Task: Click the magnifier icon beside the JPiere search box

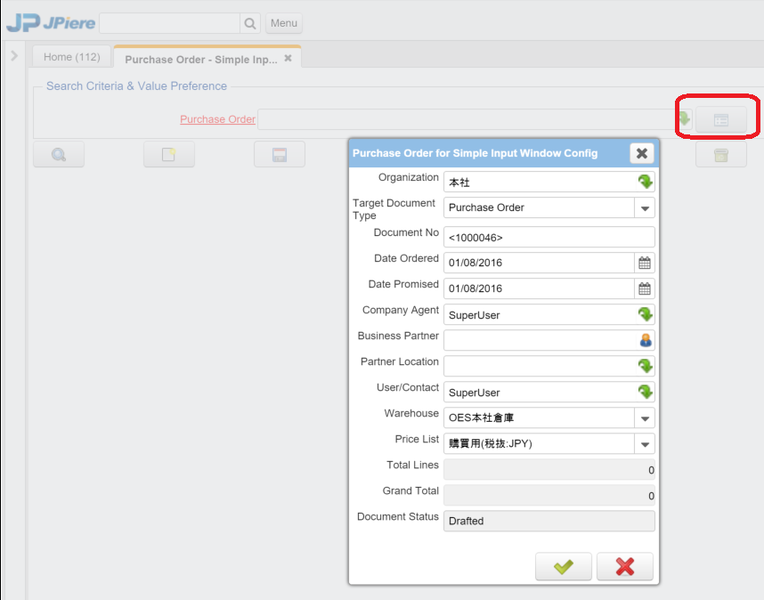Action: click(249, 23)
